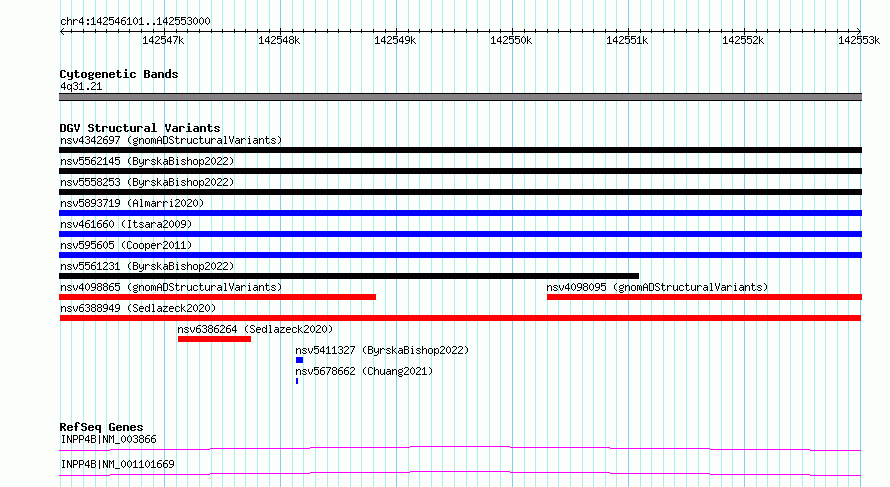Select the small blue block under nsv5411327
This screenshot has width=890, height=487.
pyautogui.click(x=300, y=360)
